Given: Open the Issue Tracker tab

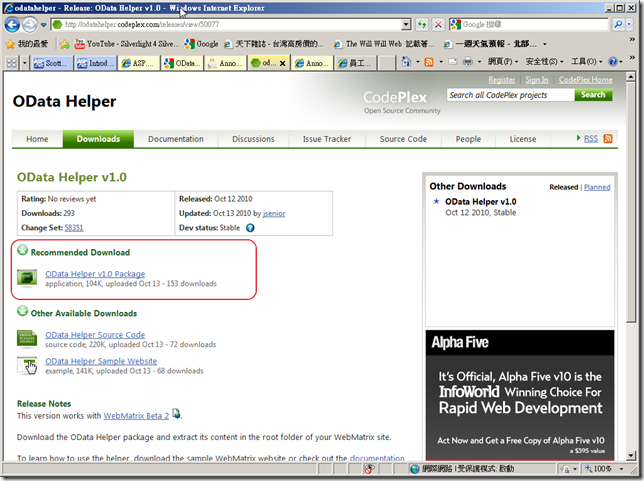Looking at the screenshot, I should coord(327,139).
